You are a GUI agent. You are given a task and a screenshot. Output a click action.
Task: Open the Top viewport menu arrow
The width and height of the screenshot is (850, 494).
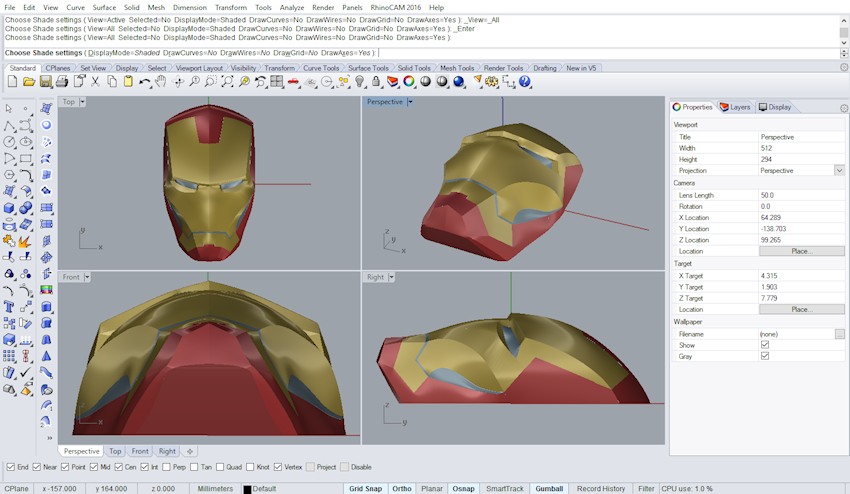tap(82, 101)
